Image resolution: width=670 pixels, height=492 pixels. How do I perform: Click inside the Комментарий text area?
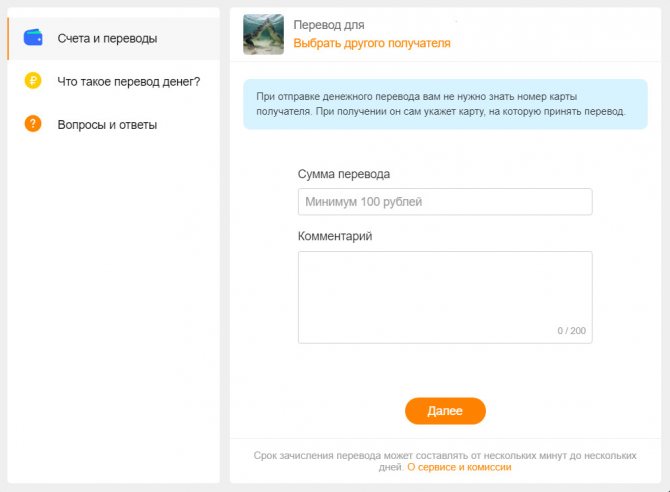point(445,297)
